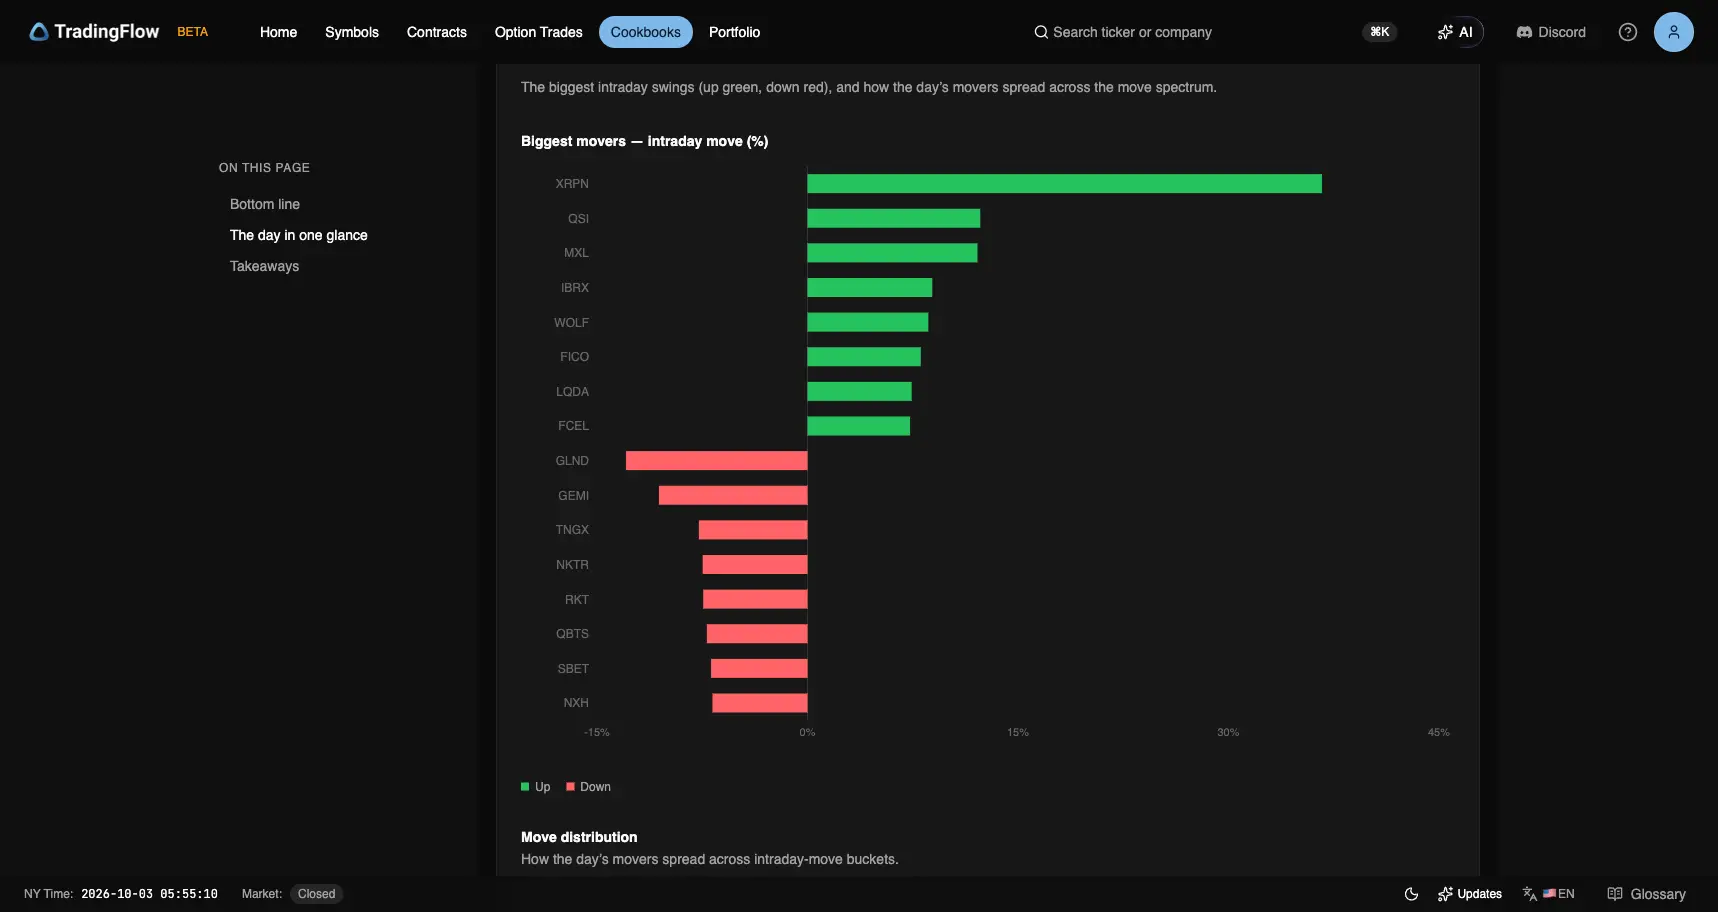Go to the Home tab
Screen dimensions: 1718x912
pyautogui.click(x=278, y=32)
